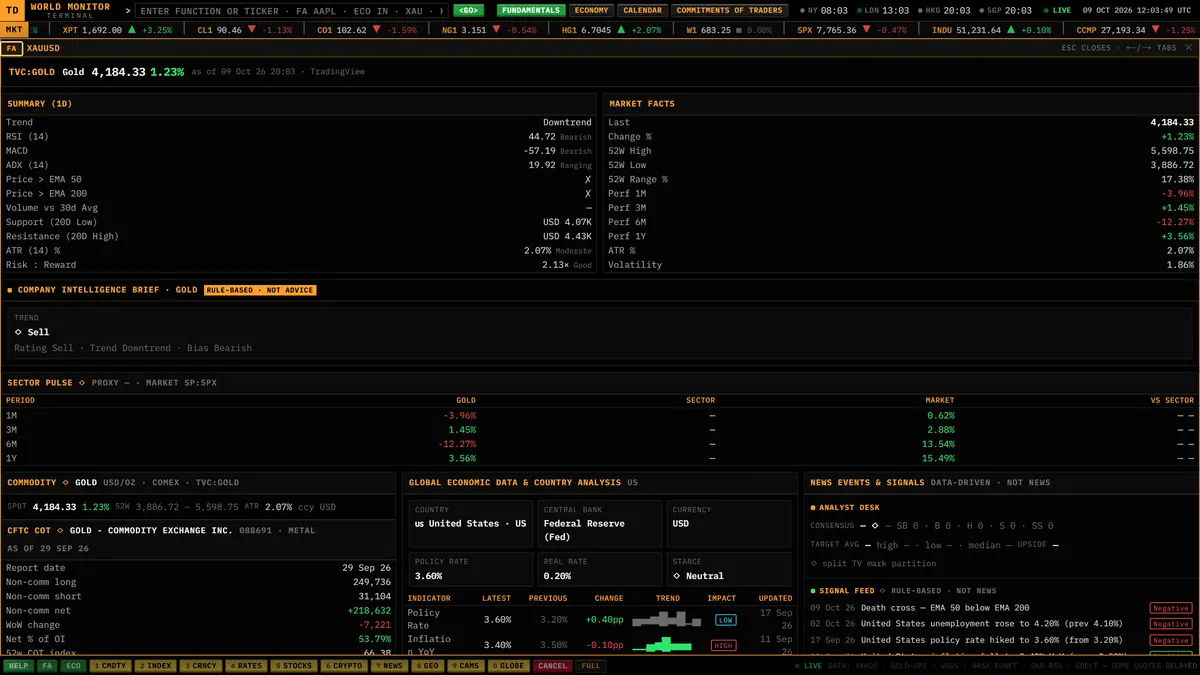Select HG1 quote in ticker strip
This screenshot has height=675, width=1200.
coord(613,30)
